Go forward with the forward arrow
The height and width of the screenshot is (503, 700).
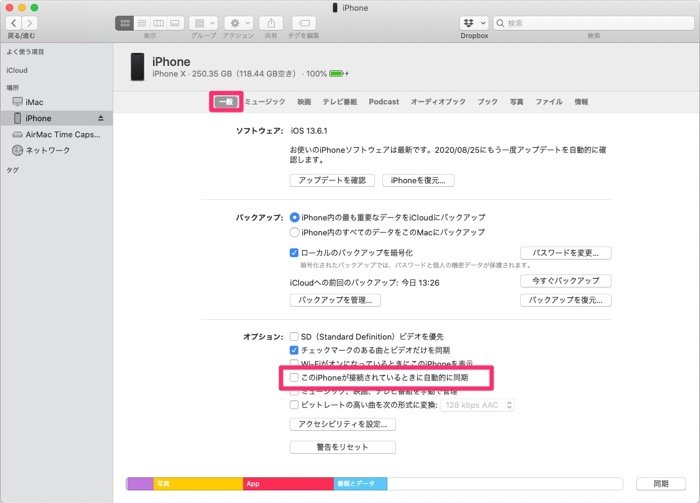click(29, 23)
